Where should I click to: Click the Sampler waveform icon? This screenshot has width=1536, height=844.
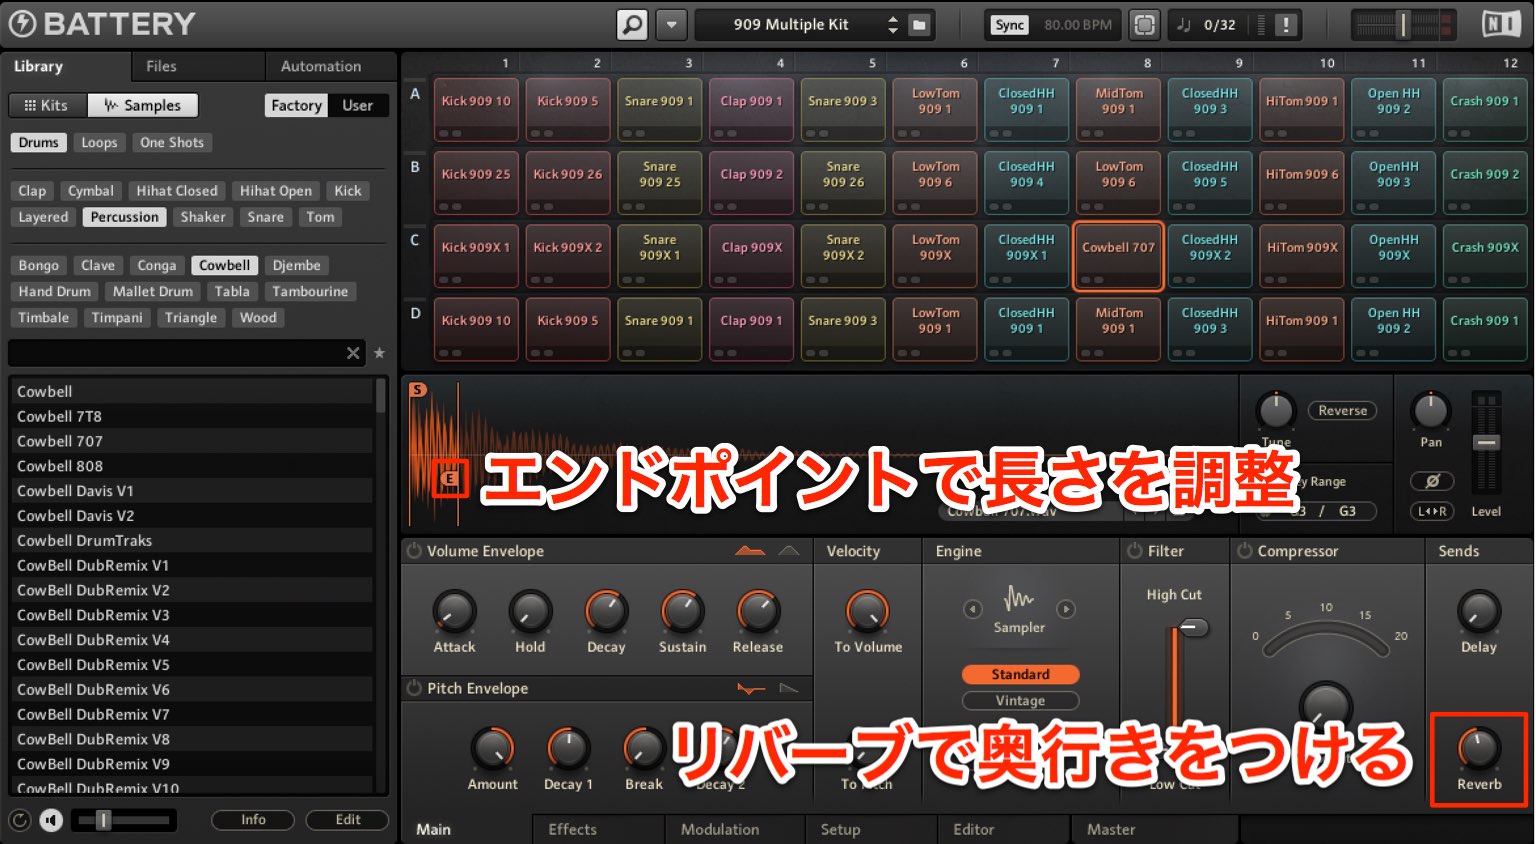click(1018, 598)
